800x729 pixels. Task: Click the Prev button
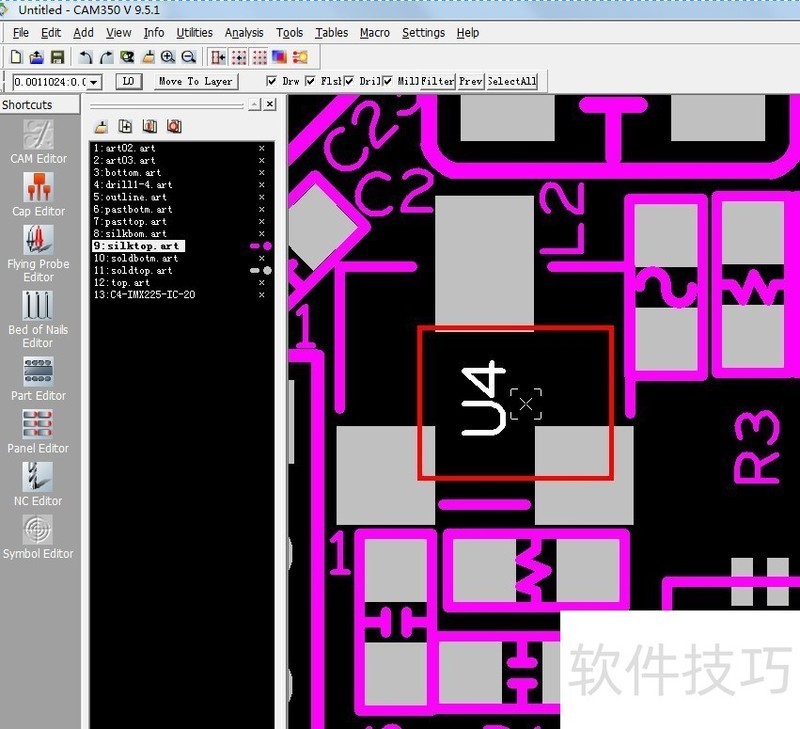(470, 81)
